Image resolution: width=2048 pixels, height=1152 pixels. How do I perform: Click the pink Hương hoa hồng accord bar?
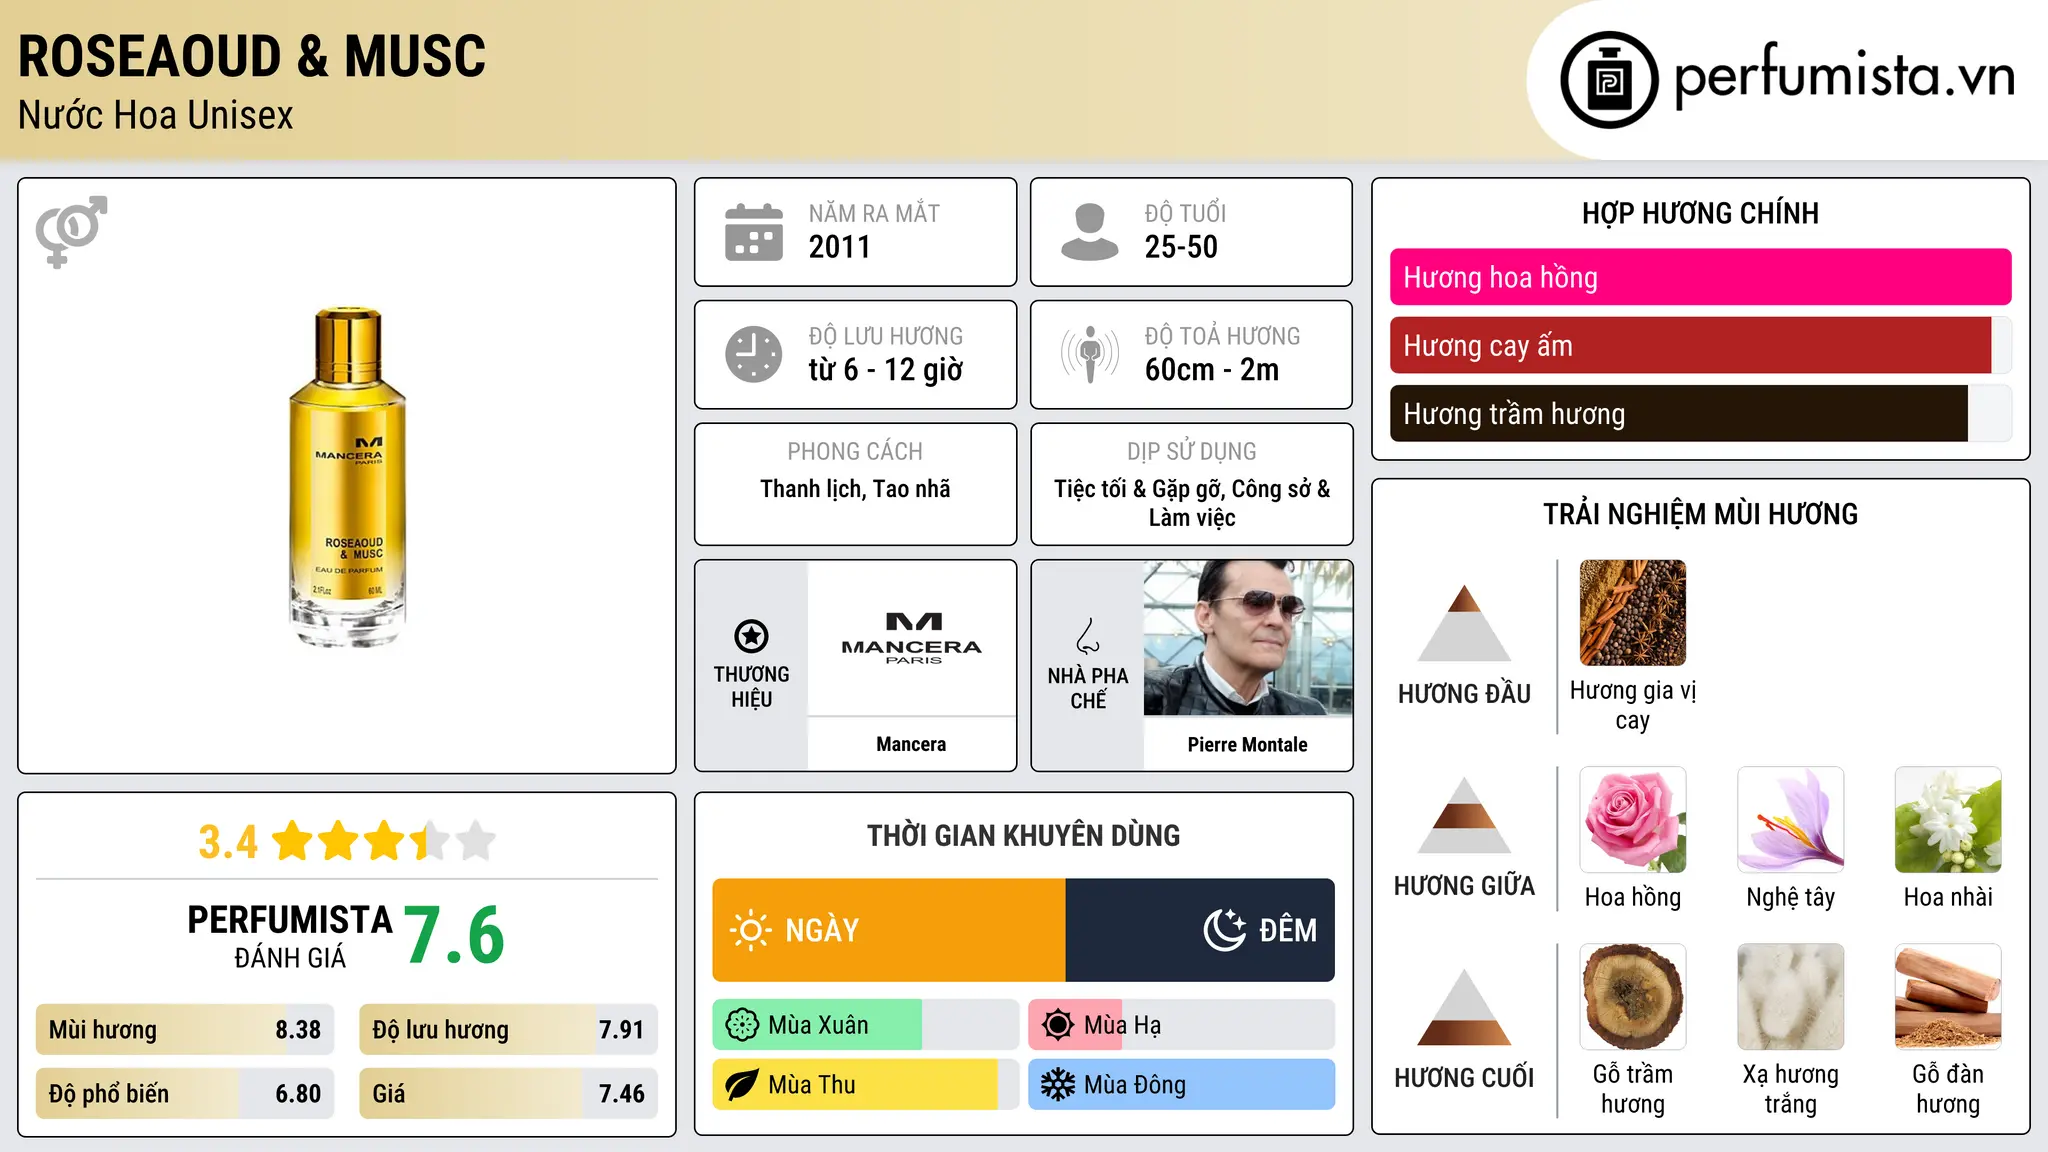1701,277
